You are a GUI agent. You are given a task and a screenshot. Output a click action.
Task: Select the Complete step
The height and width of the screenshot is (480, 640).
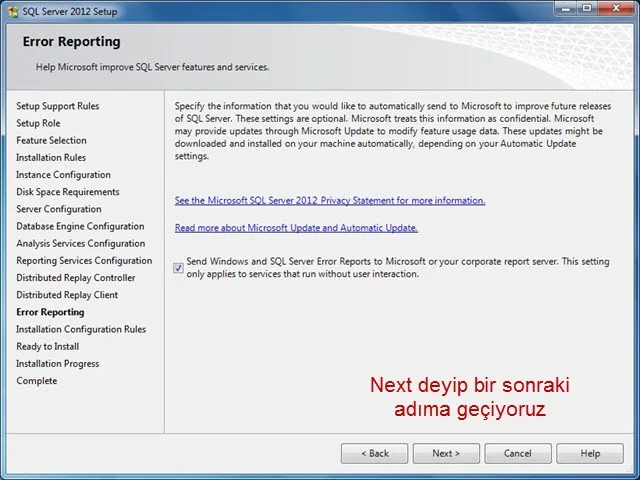point(37,380)
